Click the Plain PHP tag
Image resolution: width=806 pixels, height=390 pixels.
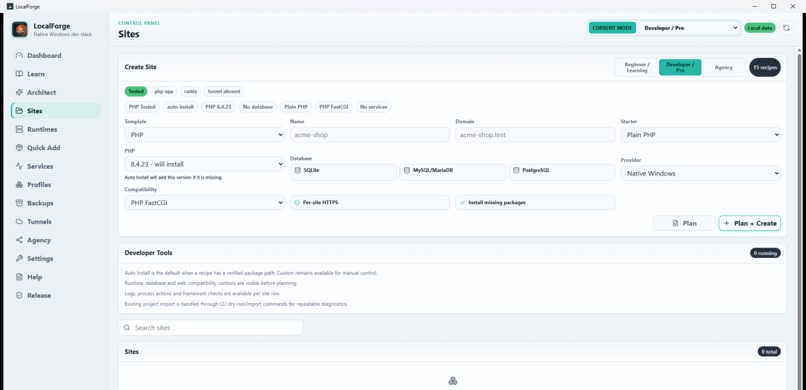tap(296, 107)
